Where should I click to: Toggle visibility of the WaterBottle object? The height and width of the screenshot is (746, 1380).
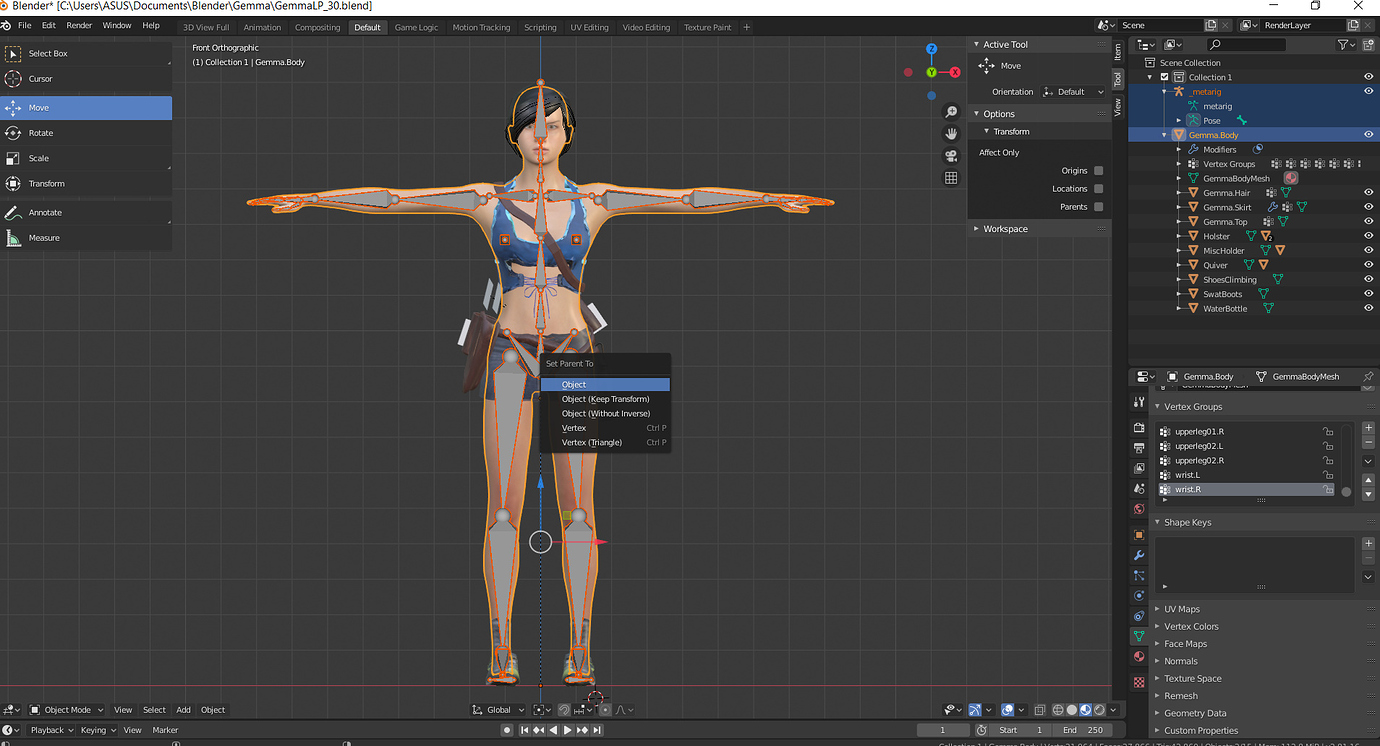pyautogui.click(x=1368, y=308)
